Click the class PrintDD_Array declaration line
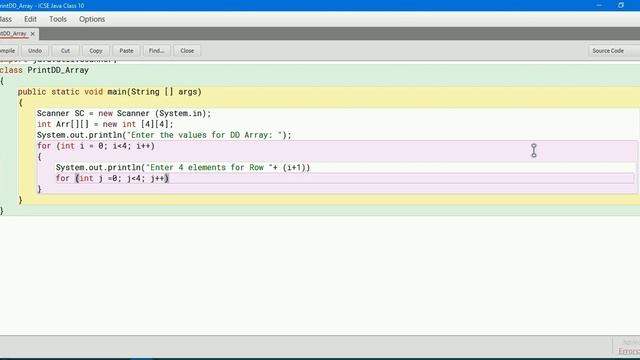 44,70
